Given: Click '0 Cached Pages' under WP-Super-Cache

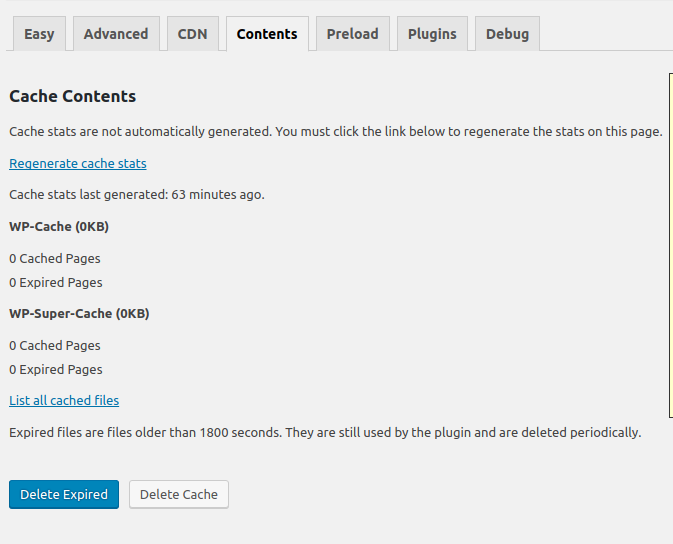Looking at the screenshot, I should (55, 345).
